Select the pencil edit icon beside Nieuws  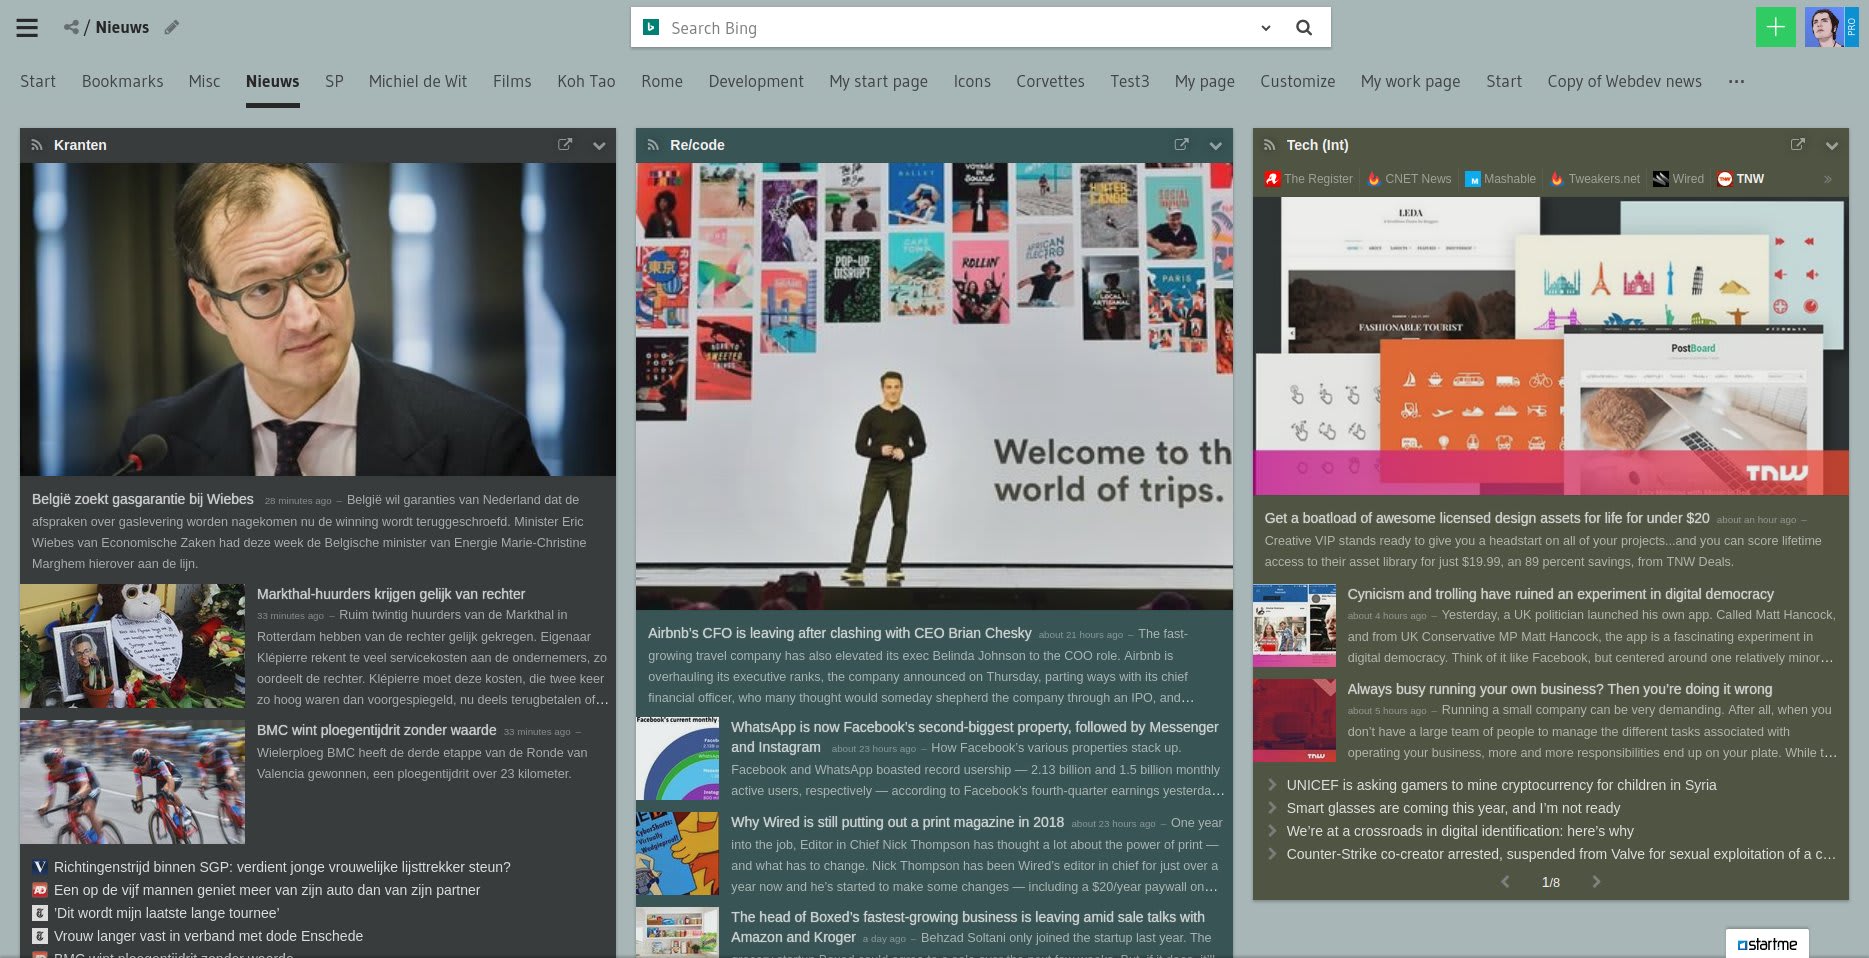pyautogui.click(x=170, y=28)
